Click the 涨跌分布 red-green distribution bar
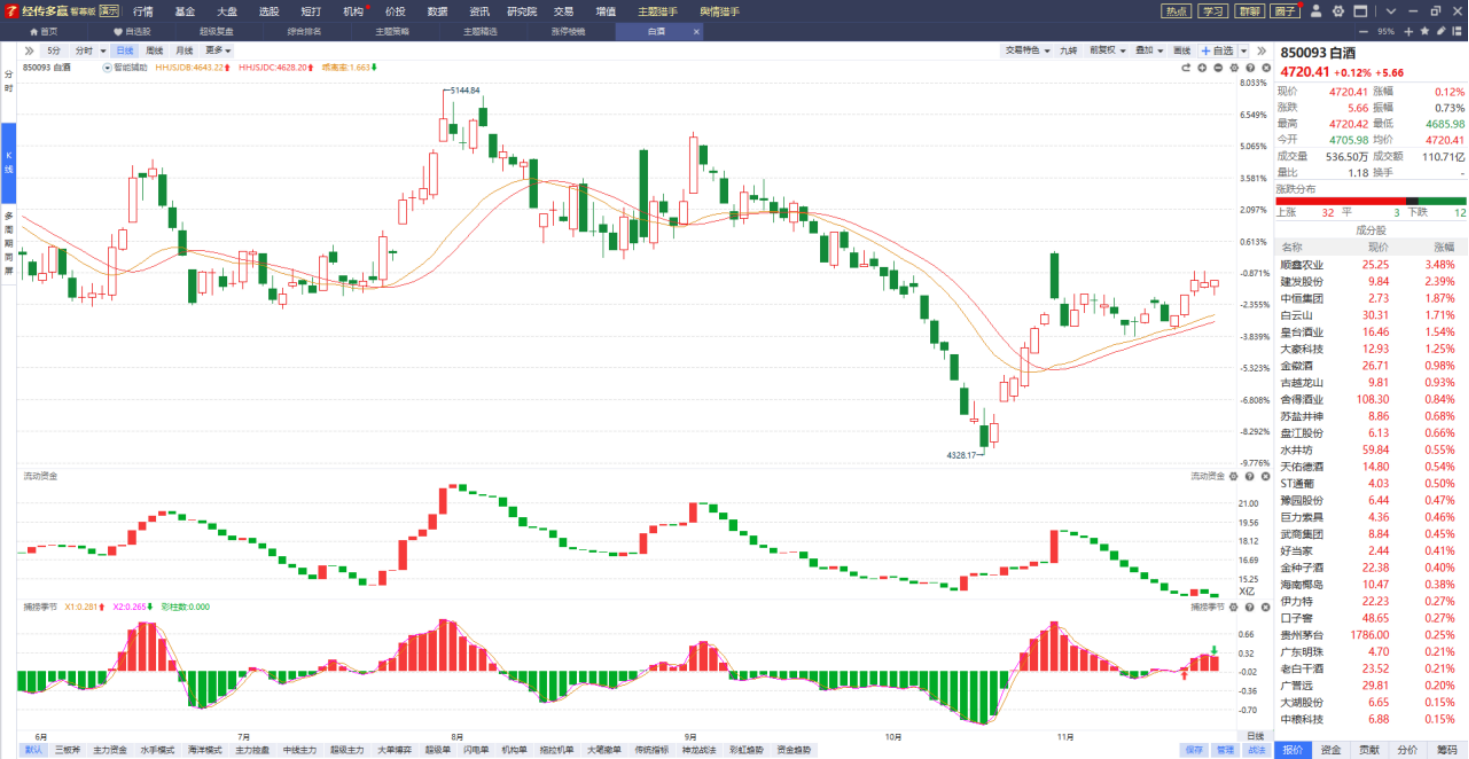The height and width of the screenshot is (759, 1469). pos(1371,201)
